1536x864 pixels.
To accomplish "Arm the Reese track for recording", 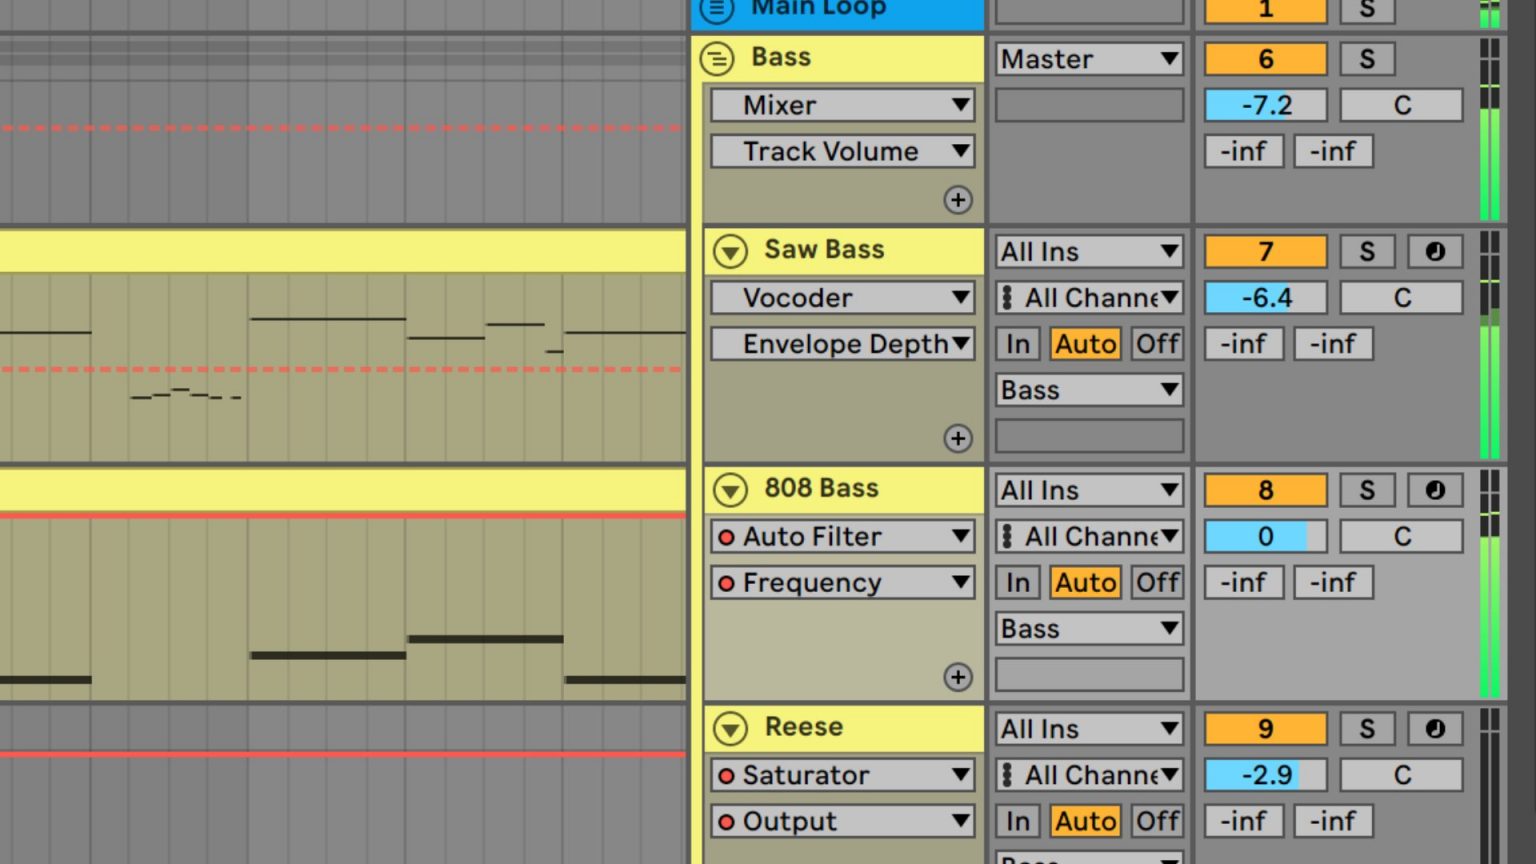I will pos(1434,728).
